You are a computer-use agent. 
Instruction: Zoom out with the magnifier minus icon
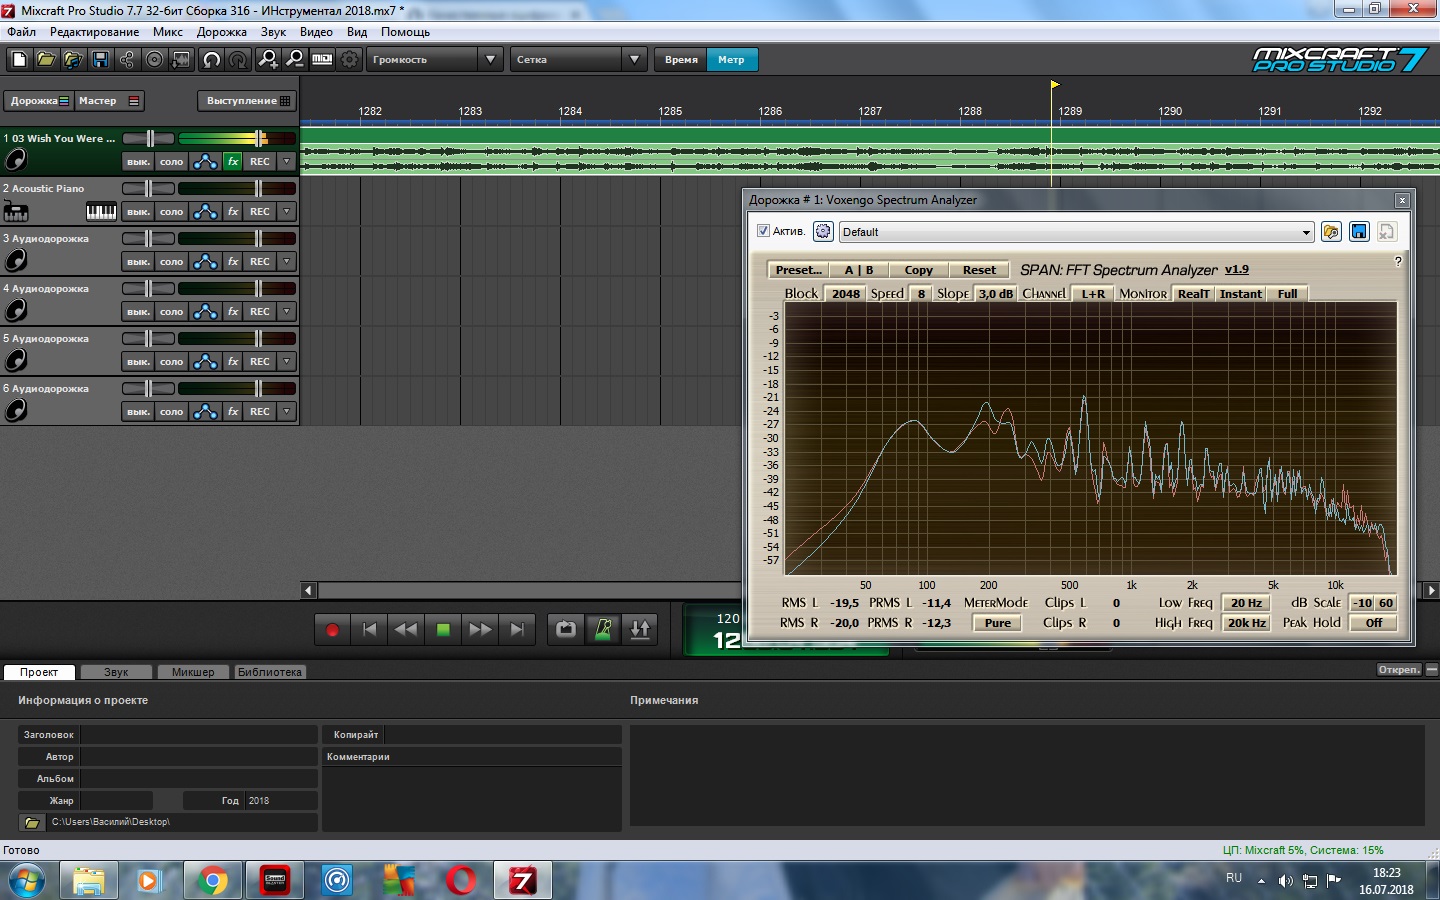tap(295, 60)
